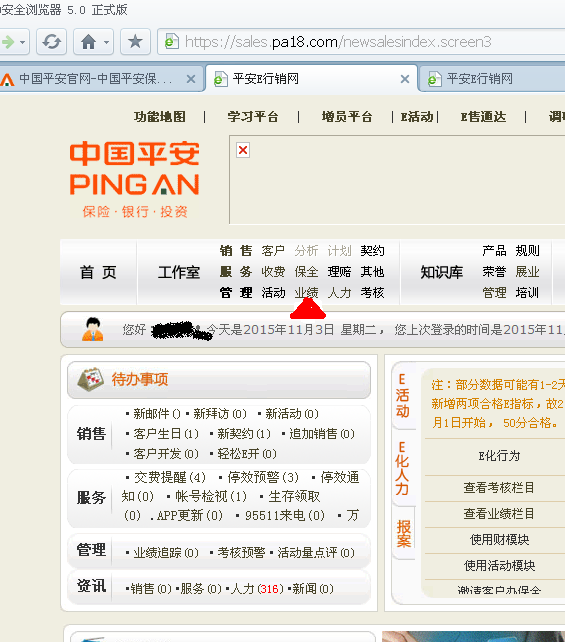The width and height of the screenshot is (565, 642).
Task: Open 新拜访 (0) pending item
Action: pos(220,414)
